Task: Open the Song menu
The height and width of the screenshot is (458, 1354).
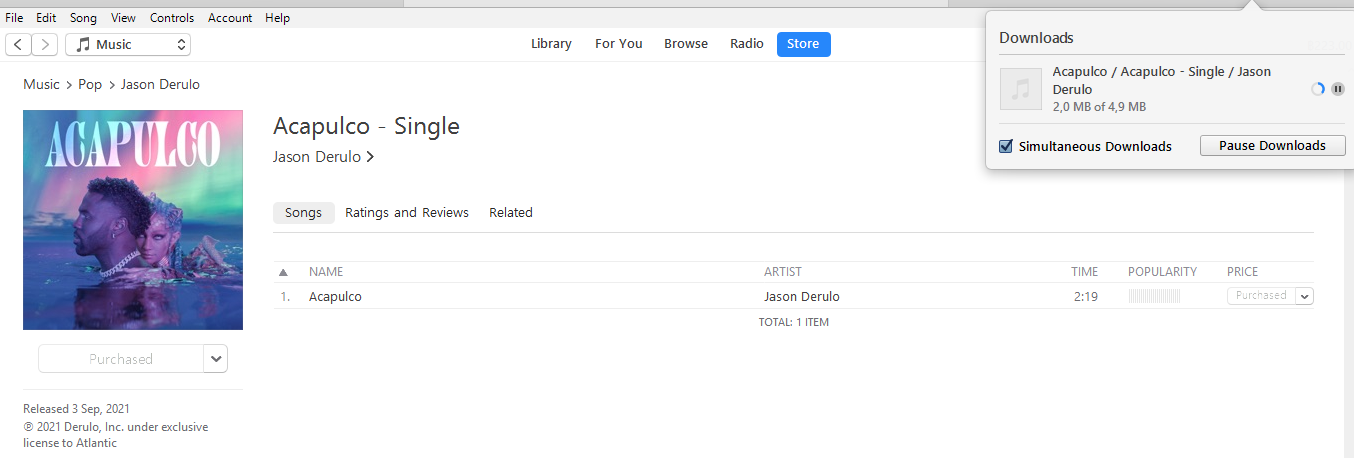Action: click(x=83, y=18)
